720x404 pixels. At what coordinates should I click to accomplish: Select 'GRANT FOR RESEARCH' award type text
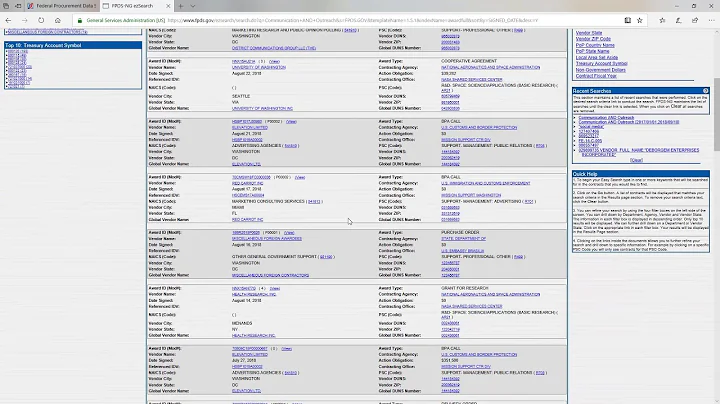point(464,288)
